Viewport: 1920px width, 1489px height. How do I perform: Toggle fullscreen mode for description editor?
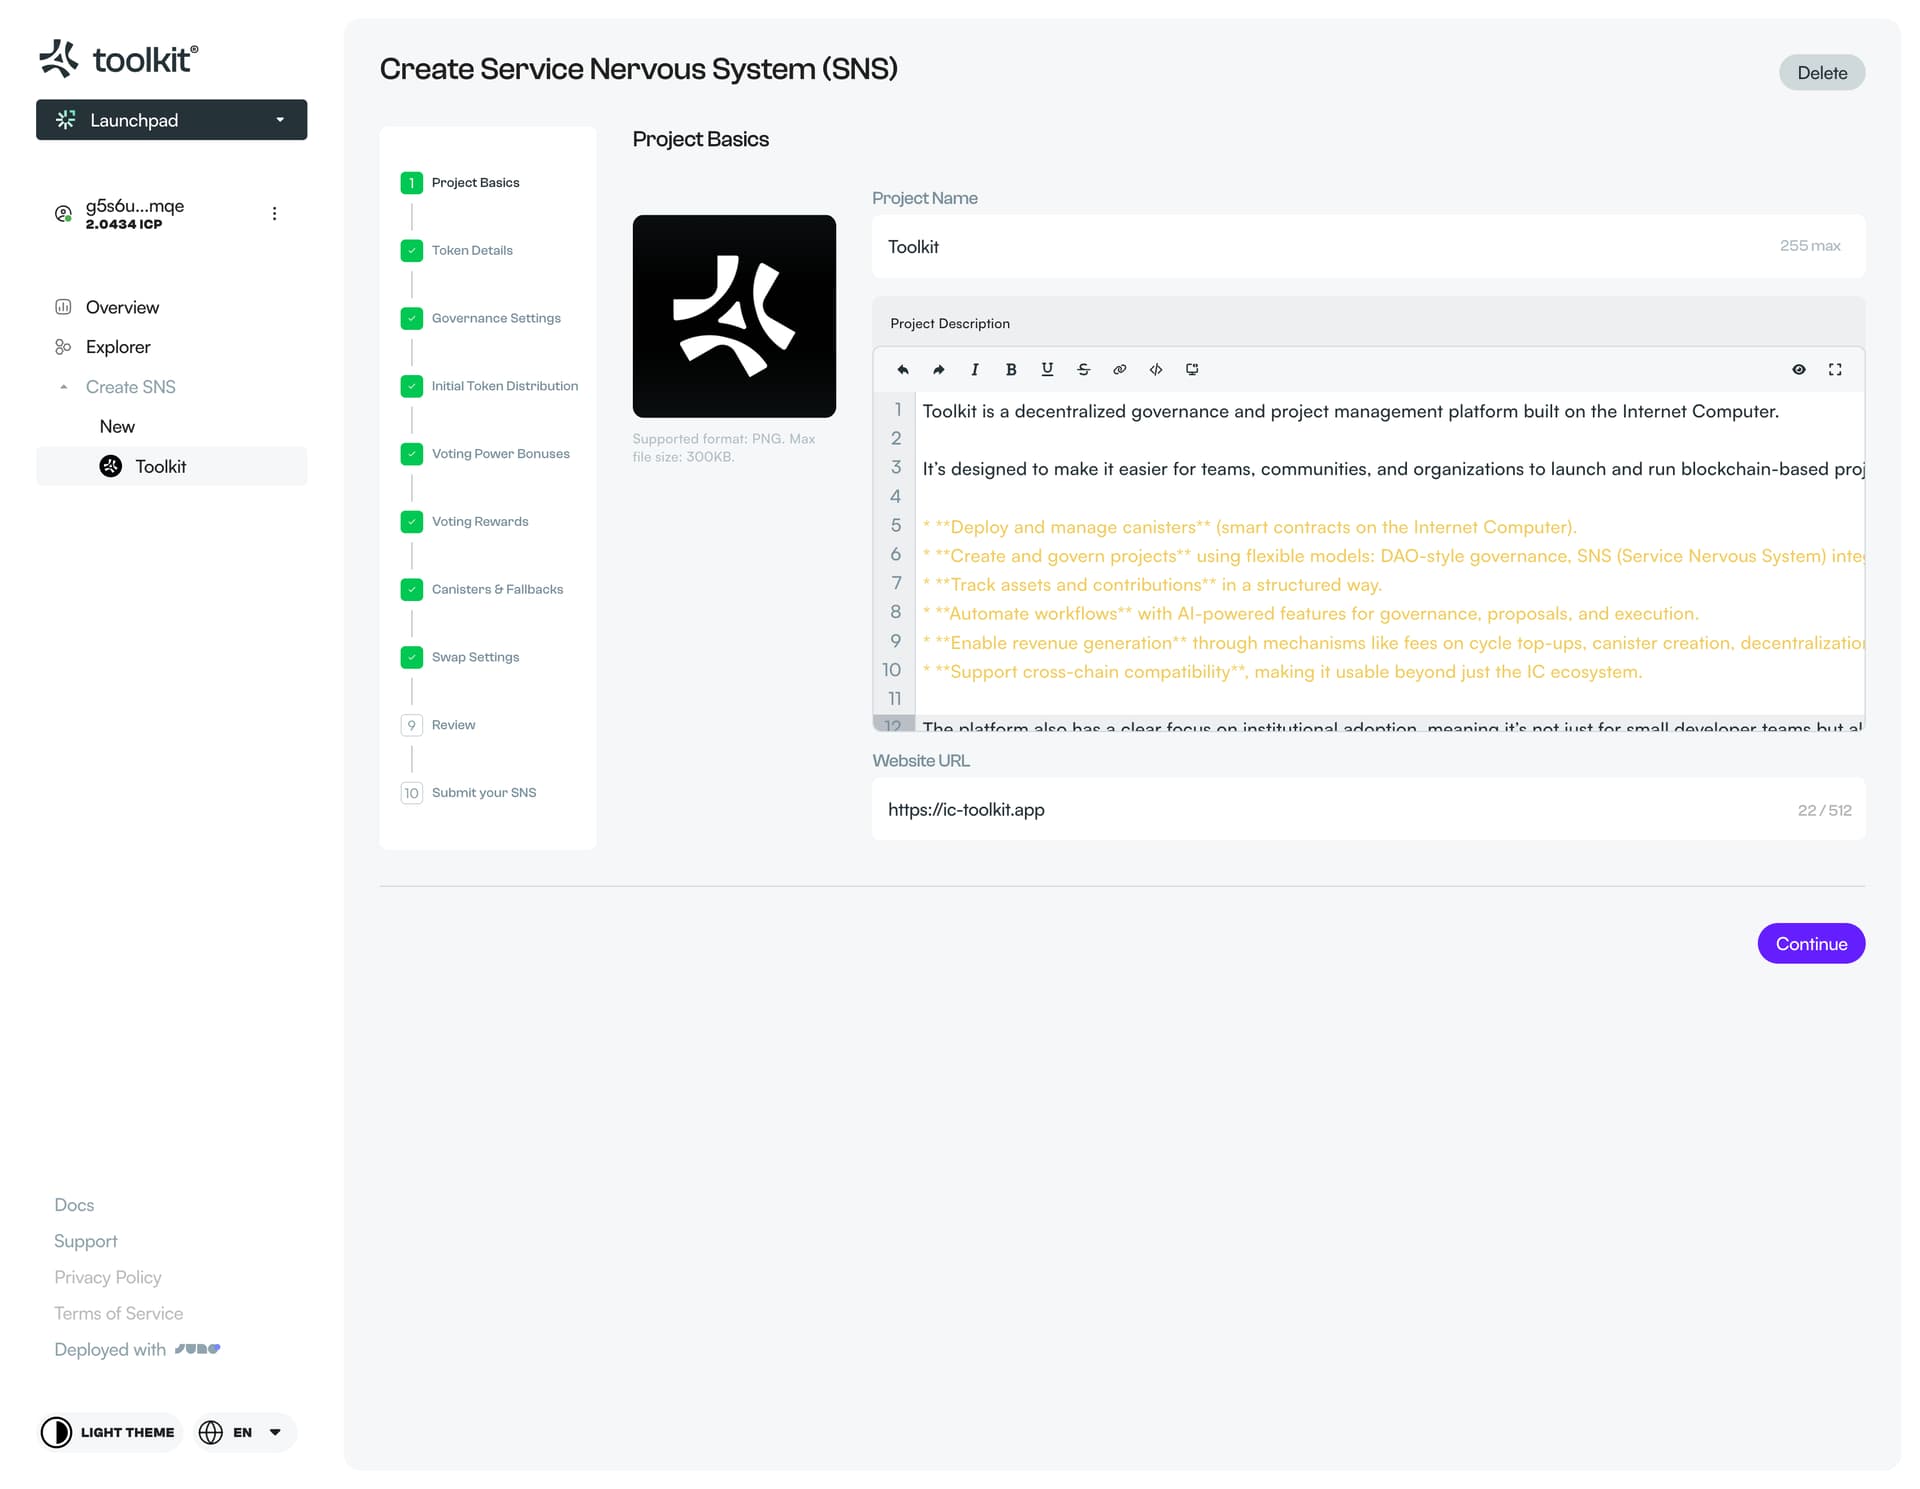coord(1835,370)
